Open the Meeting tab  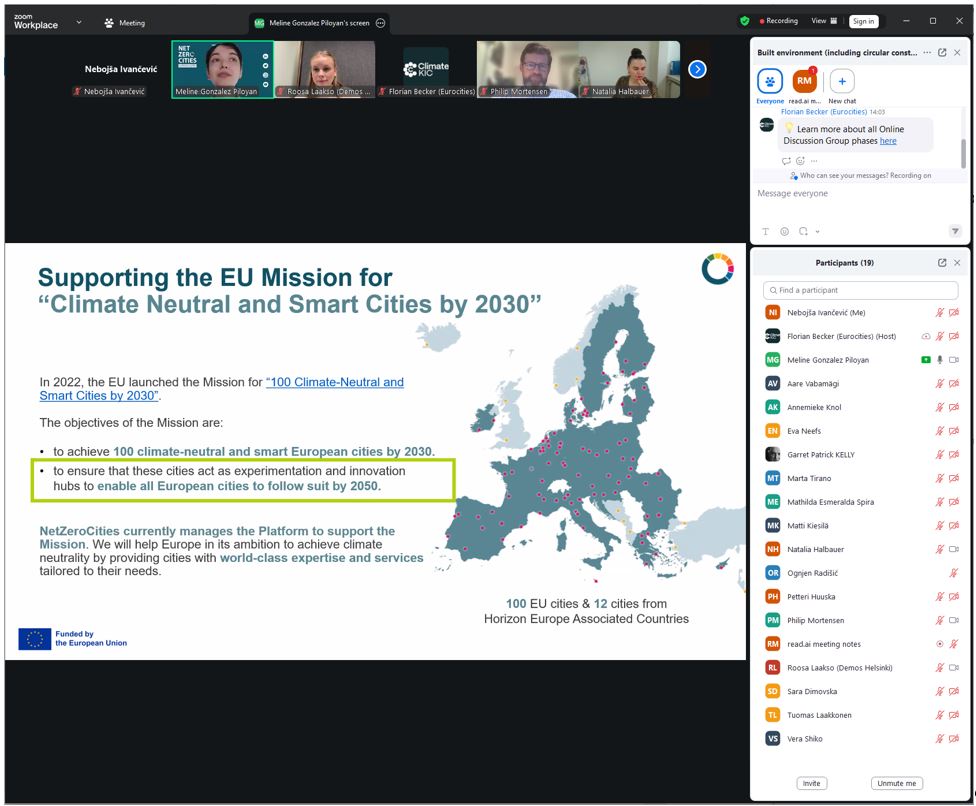pos(125,23)
